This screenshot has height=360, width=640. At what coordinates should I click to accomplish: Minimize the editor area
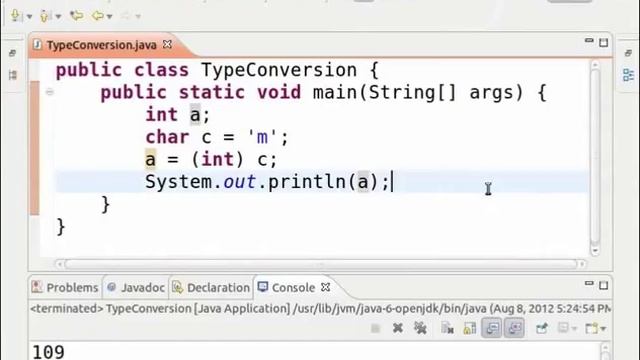click(589, 41)
